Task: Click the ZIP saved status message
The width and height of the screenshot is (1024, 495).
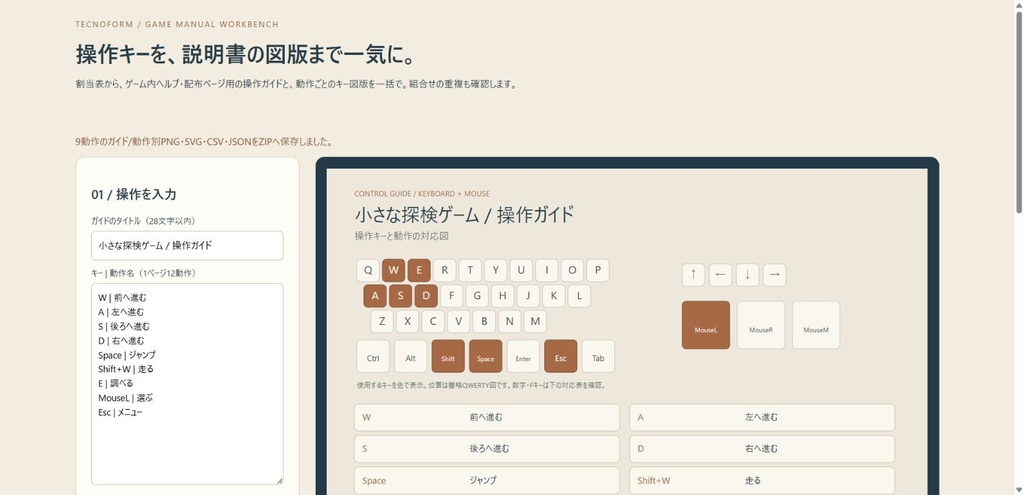Action: pos(205,142)
